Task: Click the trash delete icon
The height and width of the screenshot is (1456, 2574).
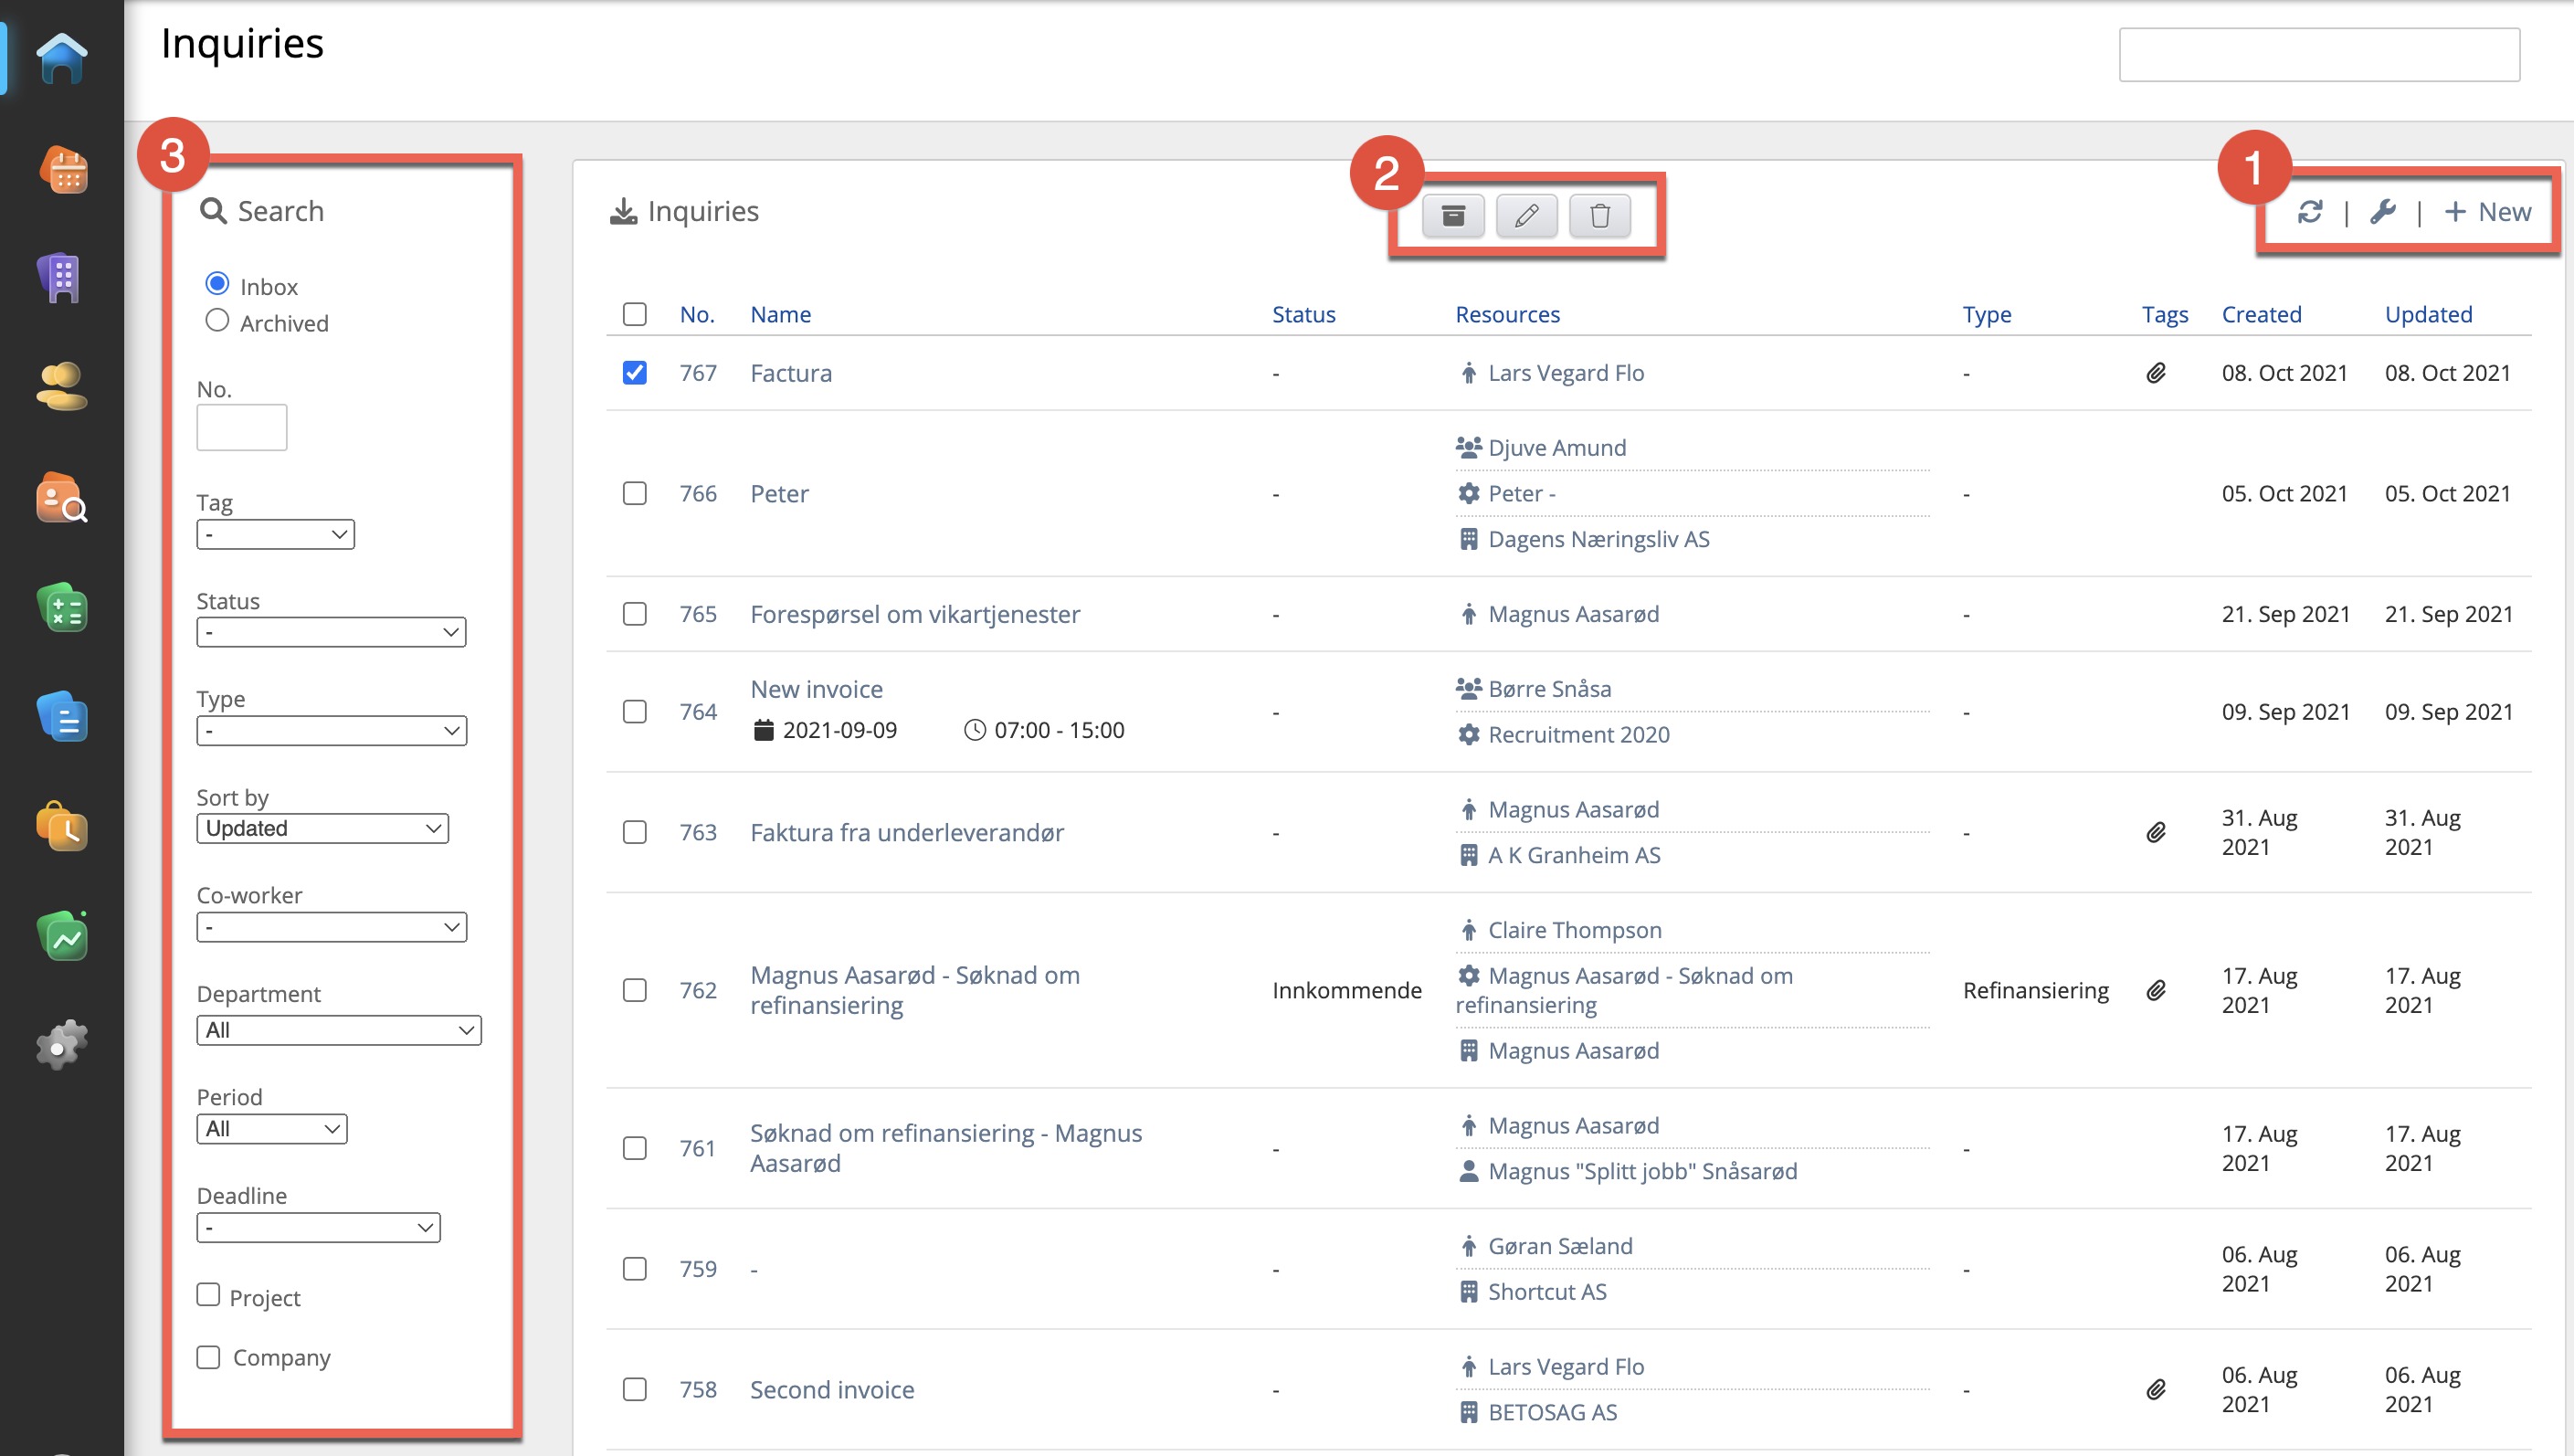Action: [x=1599, y=215]
